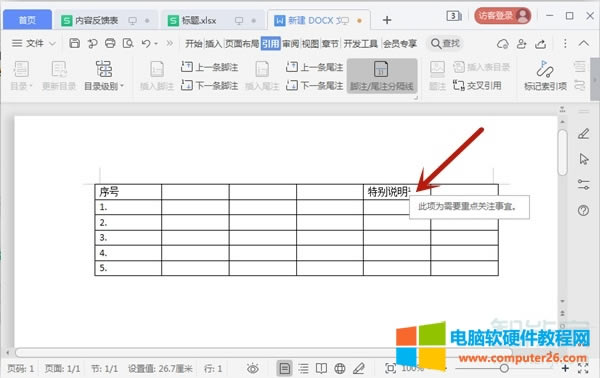Switch to page layout view in status bar
The height and width of the screenshot is (378, 600).
[x=284, y=368]
